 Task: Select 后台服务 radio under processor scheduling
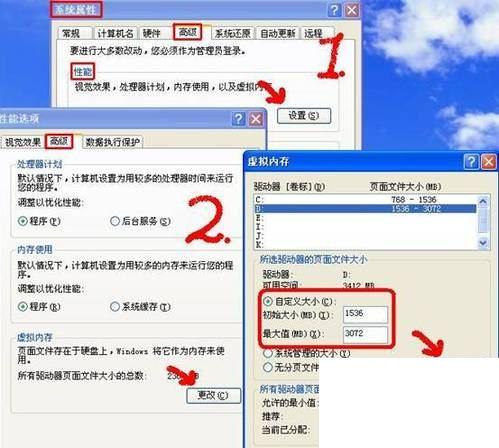click(x=115, y=221)
